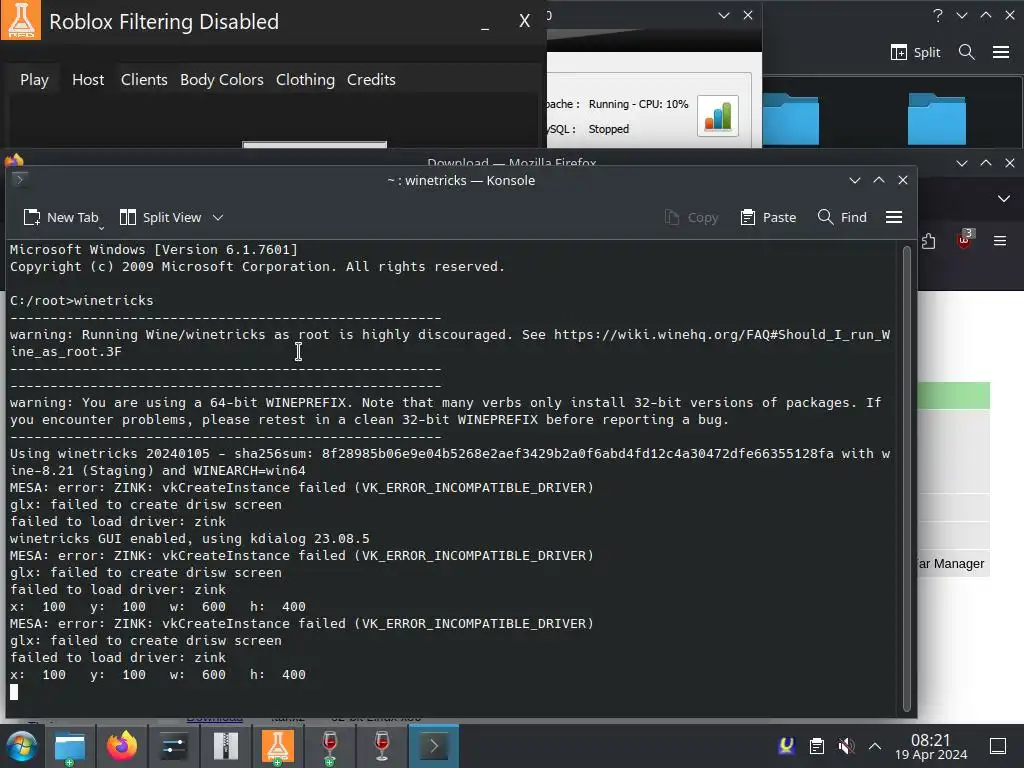Click the 'C:/root>winetricks' command line
The height and width of the screenshot is (768, 1024).
(82, 300)
